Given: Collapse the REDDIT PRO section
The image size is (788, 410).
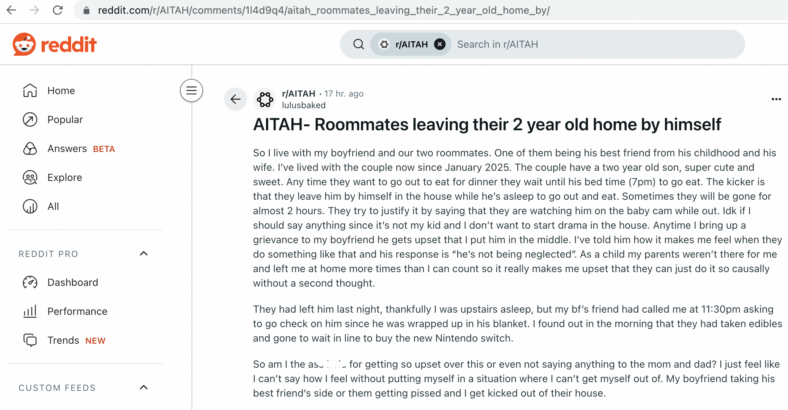Looking at the screenshot, I should click(144, 253).
